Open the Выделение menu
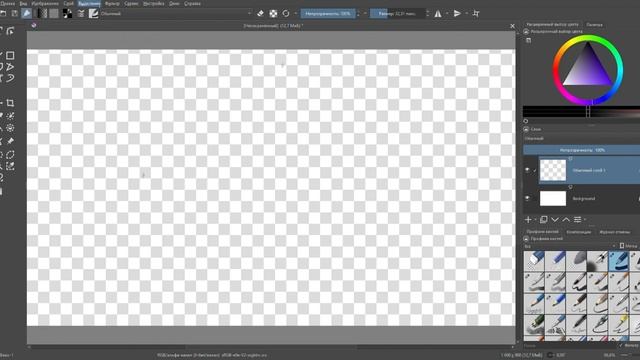This screenshot has height=360, width=640. (x=89, y=3)
